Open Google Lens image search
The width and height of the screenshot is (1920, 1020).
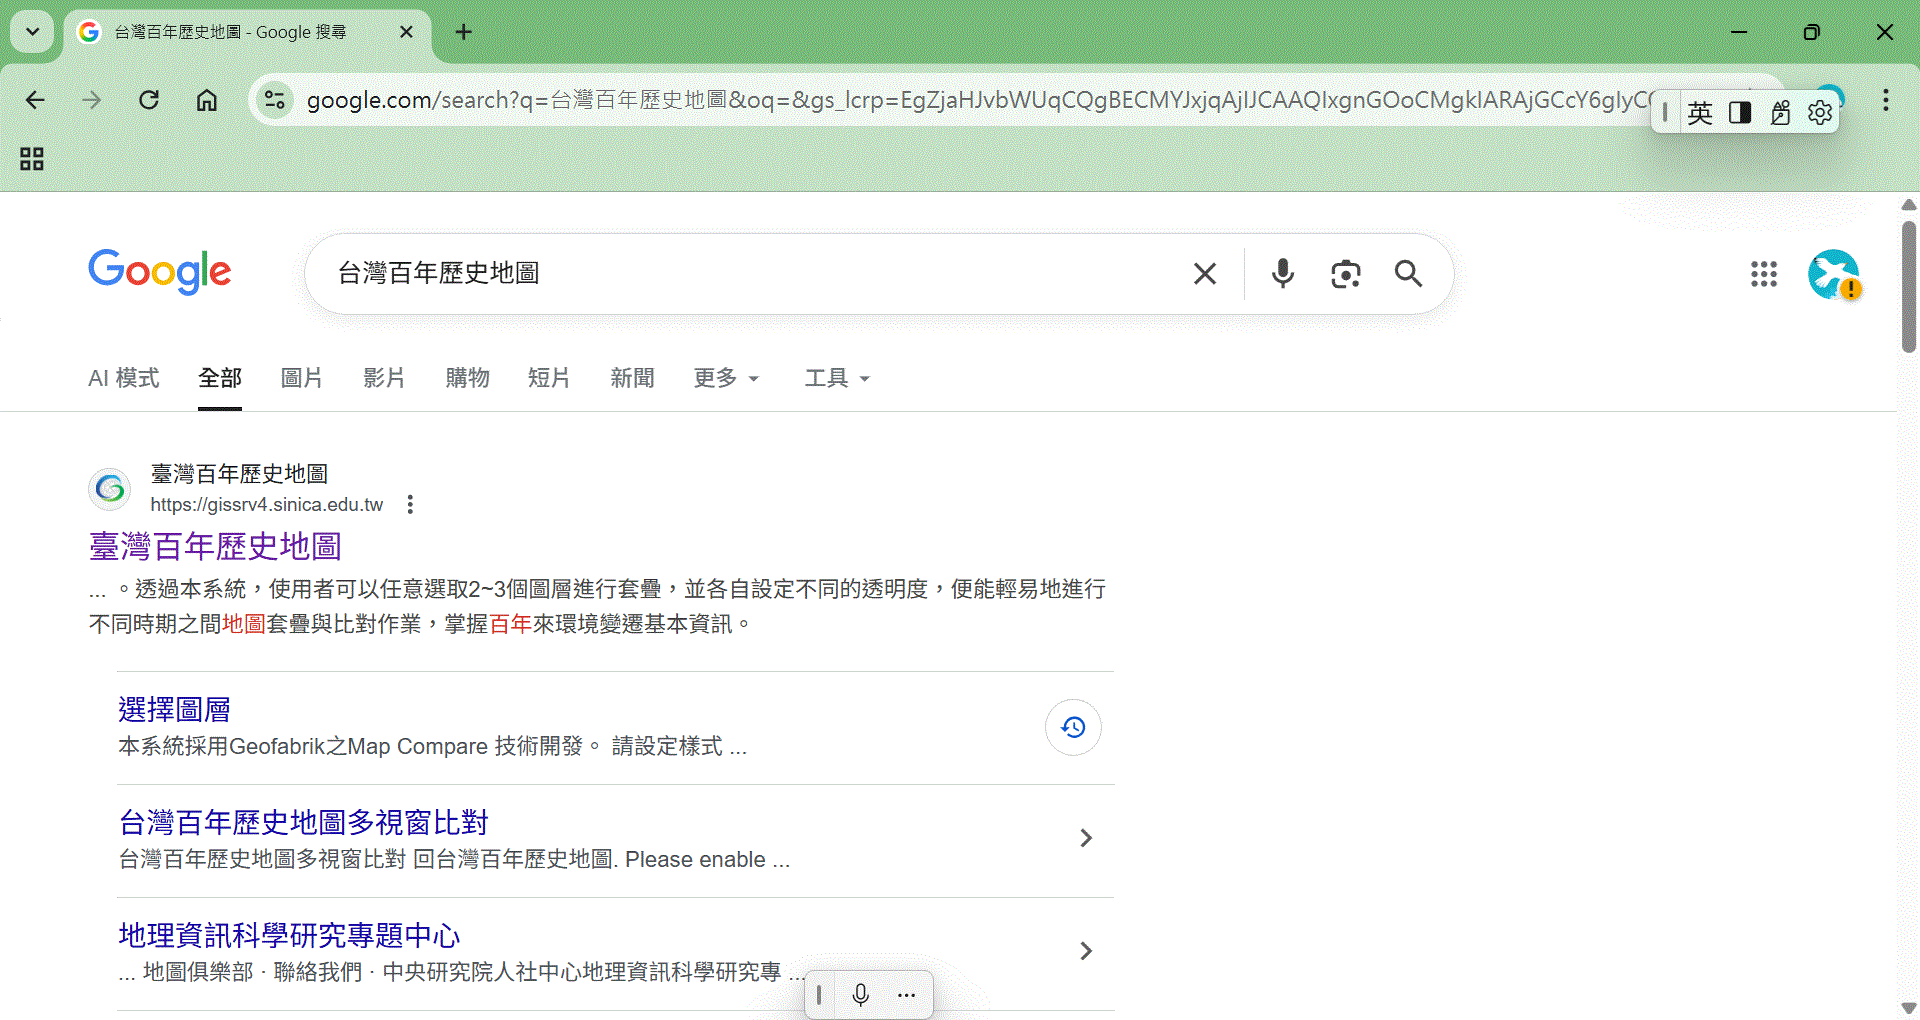[x=1345, y=273]
